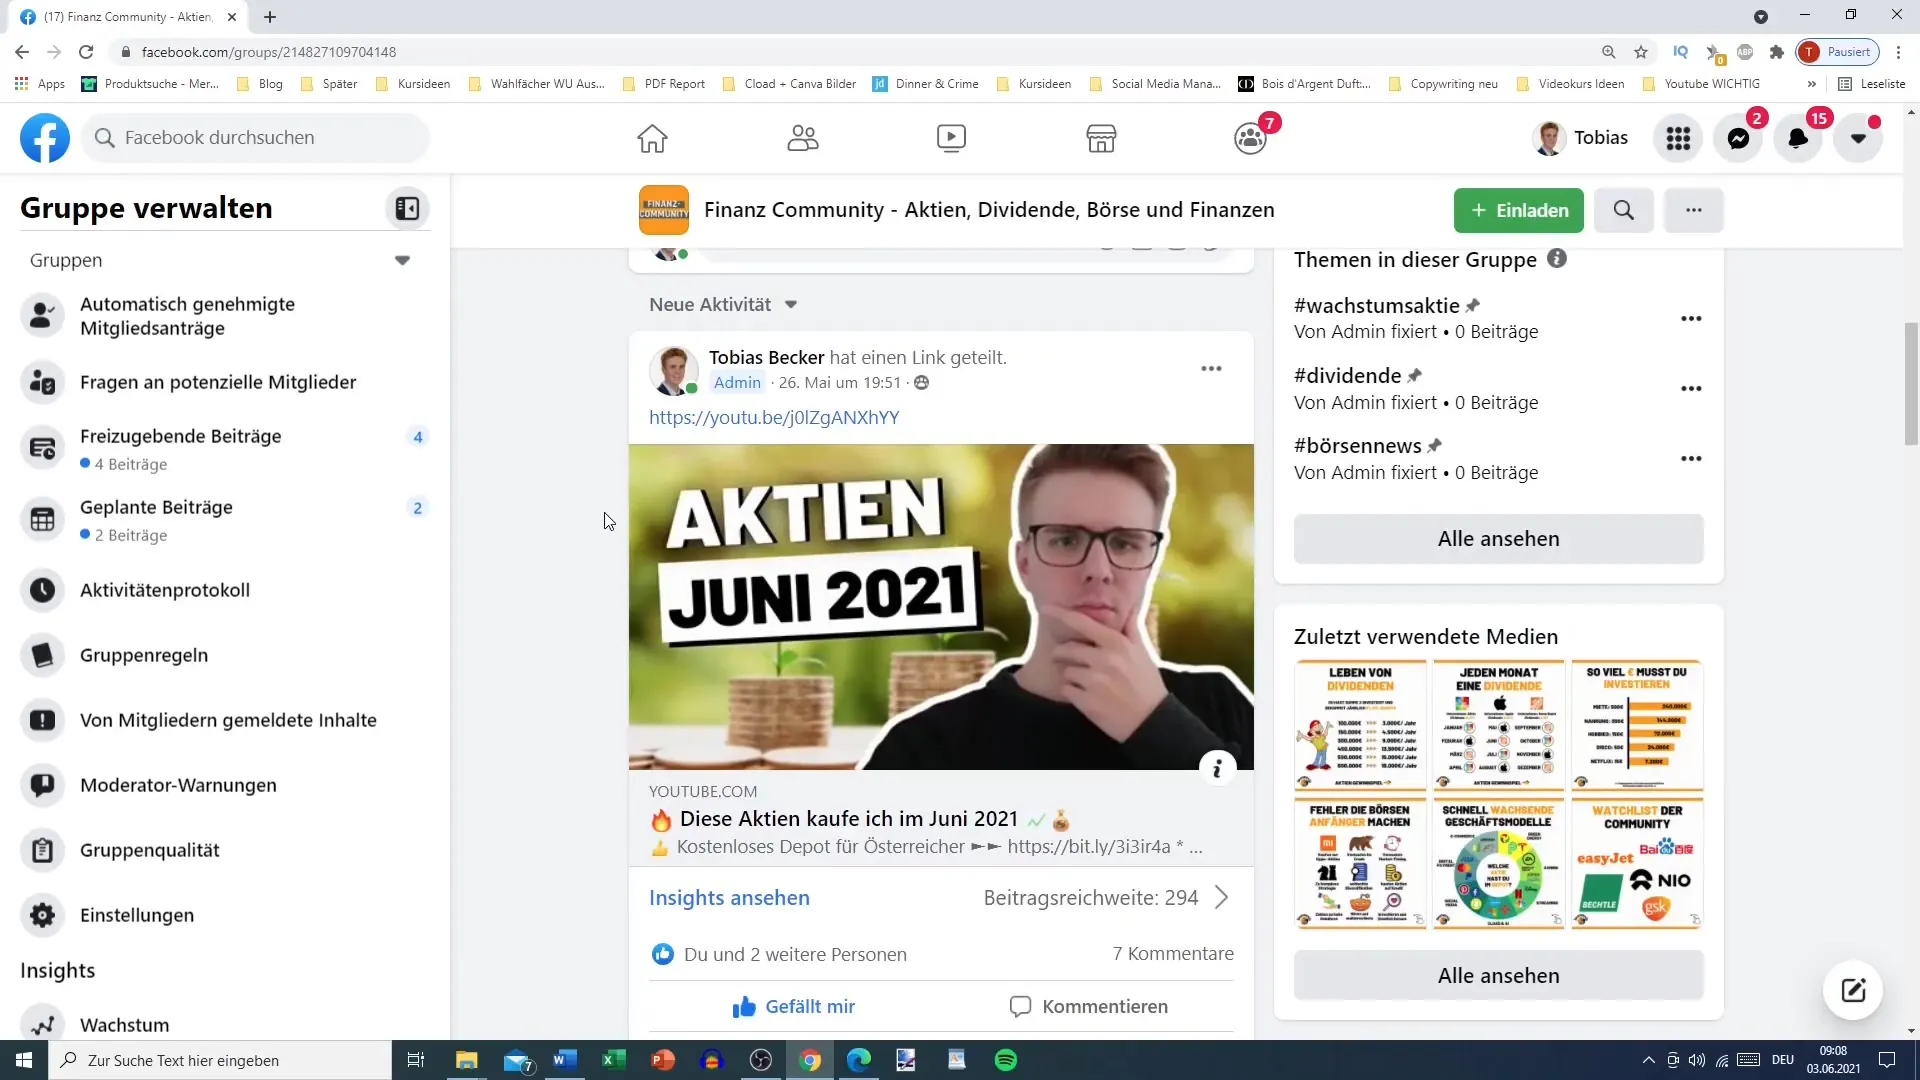Open Automatisch genehmigte Mitgliedsanträge

(x=225, y=316)
